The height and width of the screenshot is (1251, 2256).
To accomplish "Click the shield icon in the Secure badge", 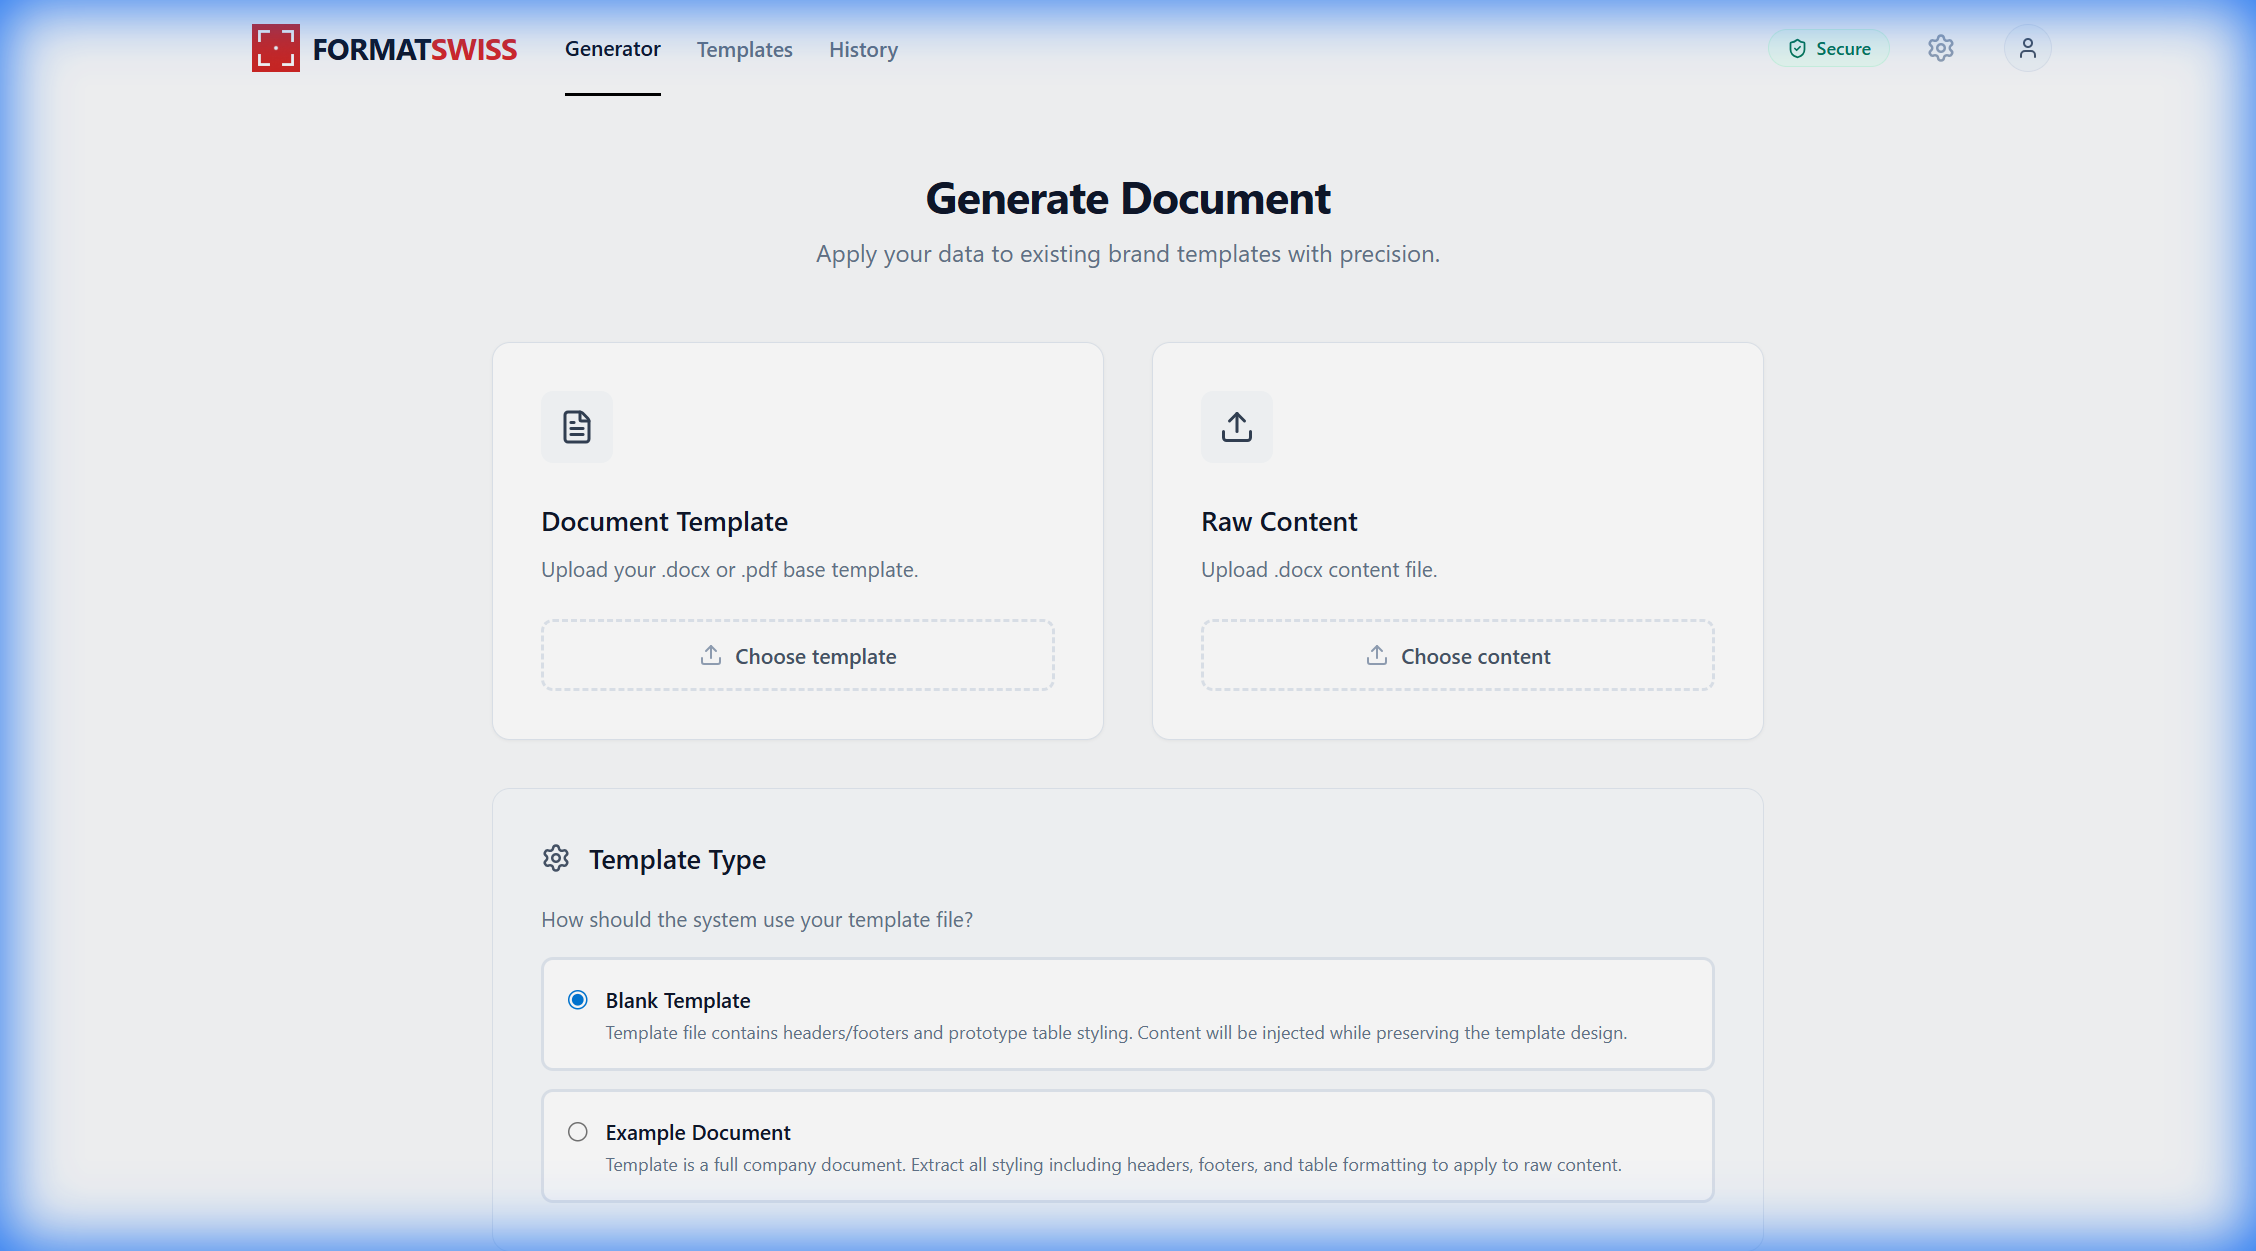I will tap(1797, 47).
